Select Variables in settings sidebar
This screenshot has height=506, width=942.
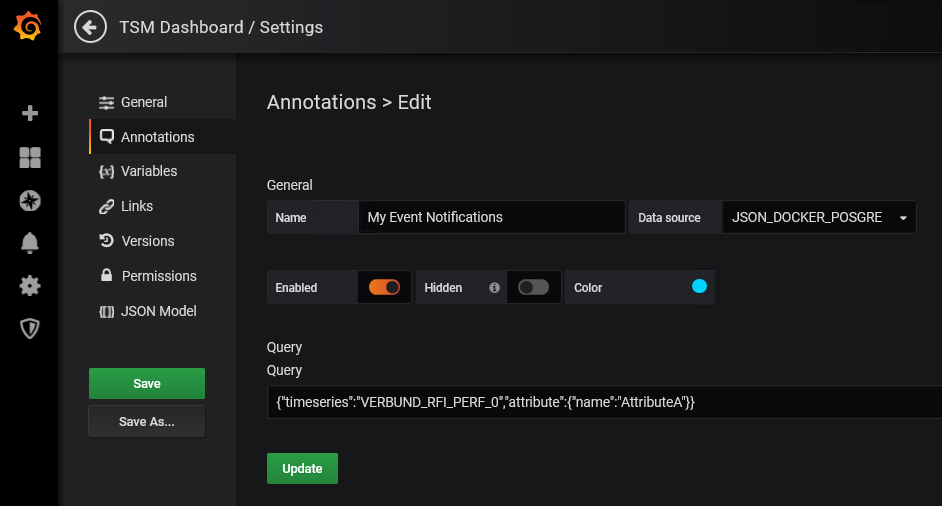point(148,171)
